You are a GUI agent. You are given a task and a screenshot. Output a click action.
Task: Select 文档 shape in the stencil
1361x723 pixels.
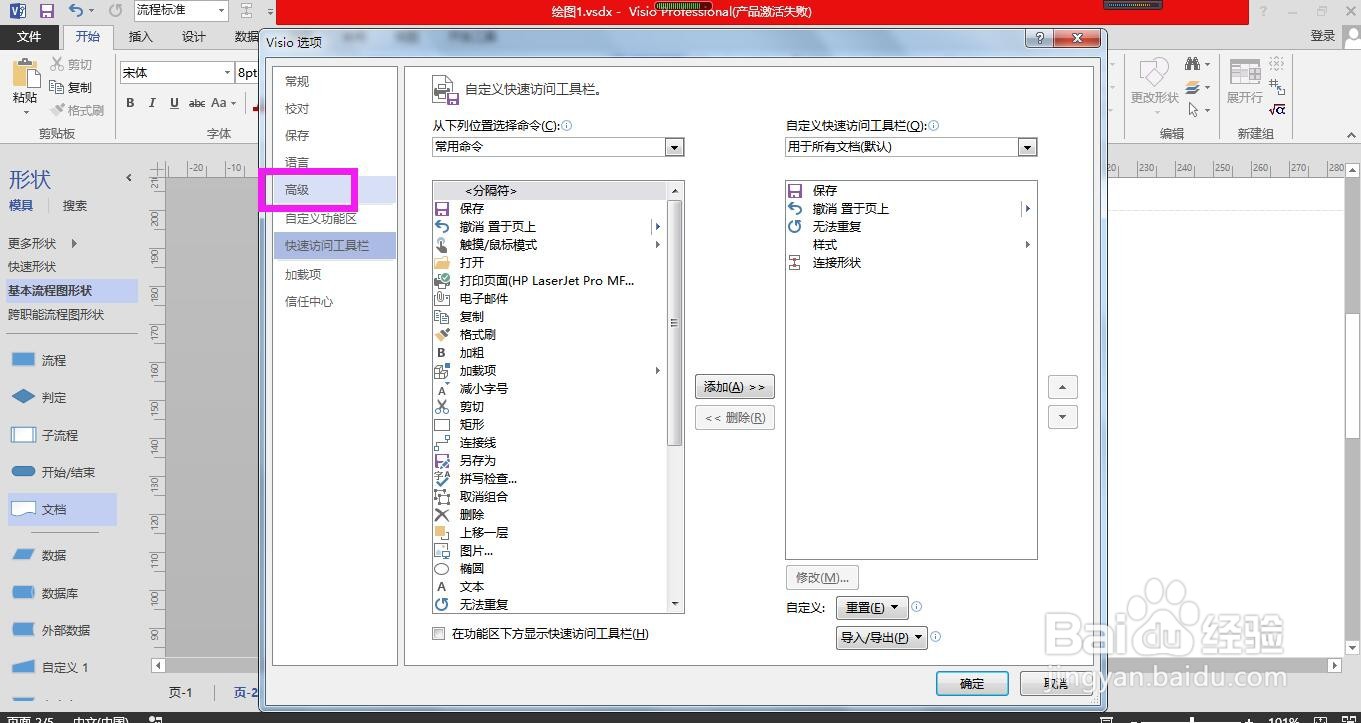[x=62, y=509]
